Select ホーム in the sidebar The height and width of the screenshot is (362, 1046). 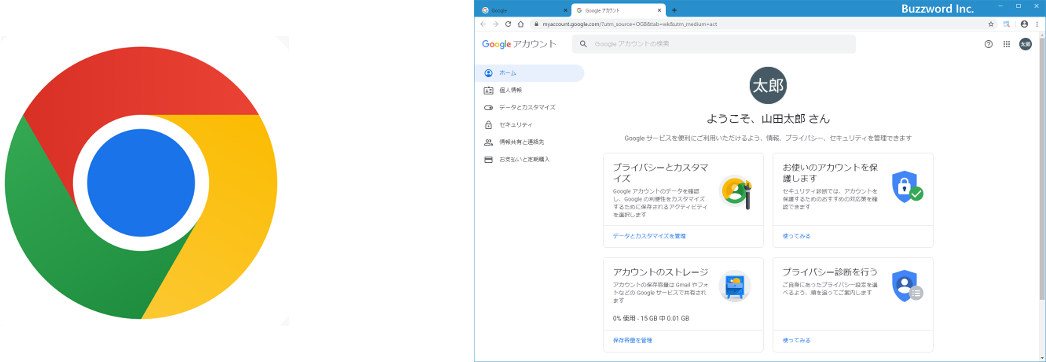(x=530, y=73)
